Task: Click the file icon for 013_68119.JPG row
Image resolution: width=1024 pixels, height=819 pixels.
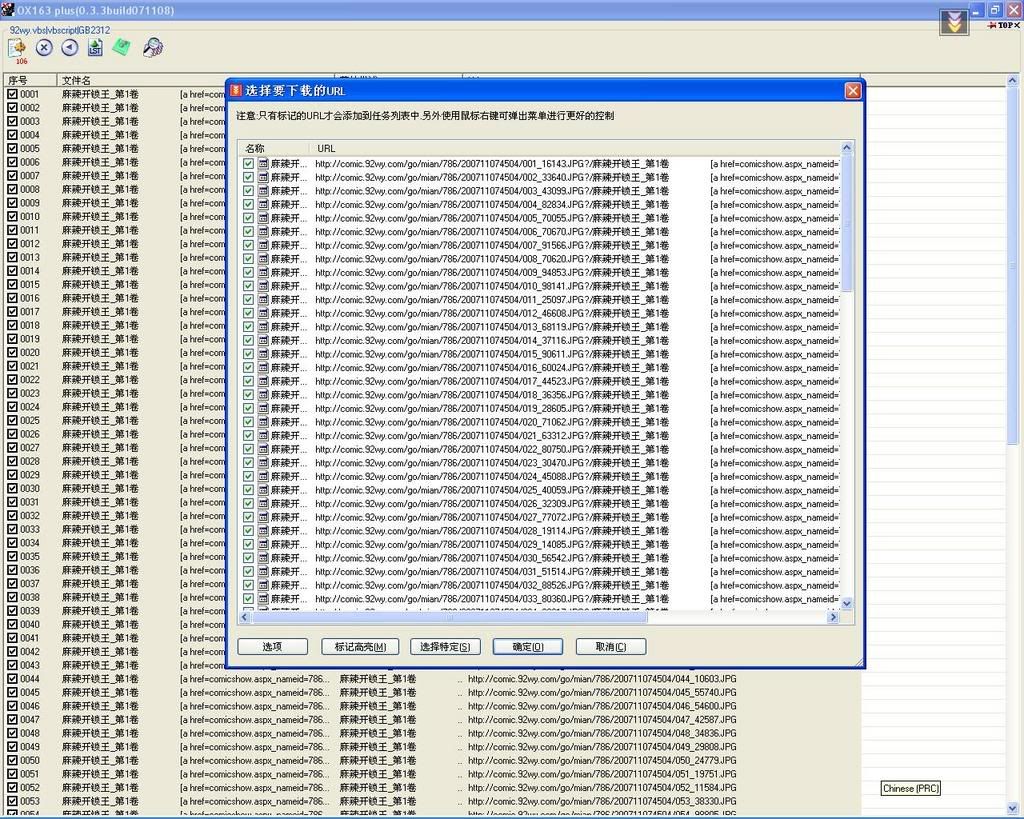Action: [x=263, y=327]
